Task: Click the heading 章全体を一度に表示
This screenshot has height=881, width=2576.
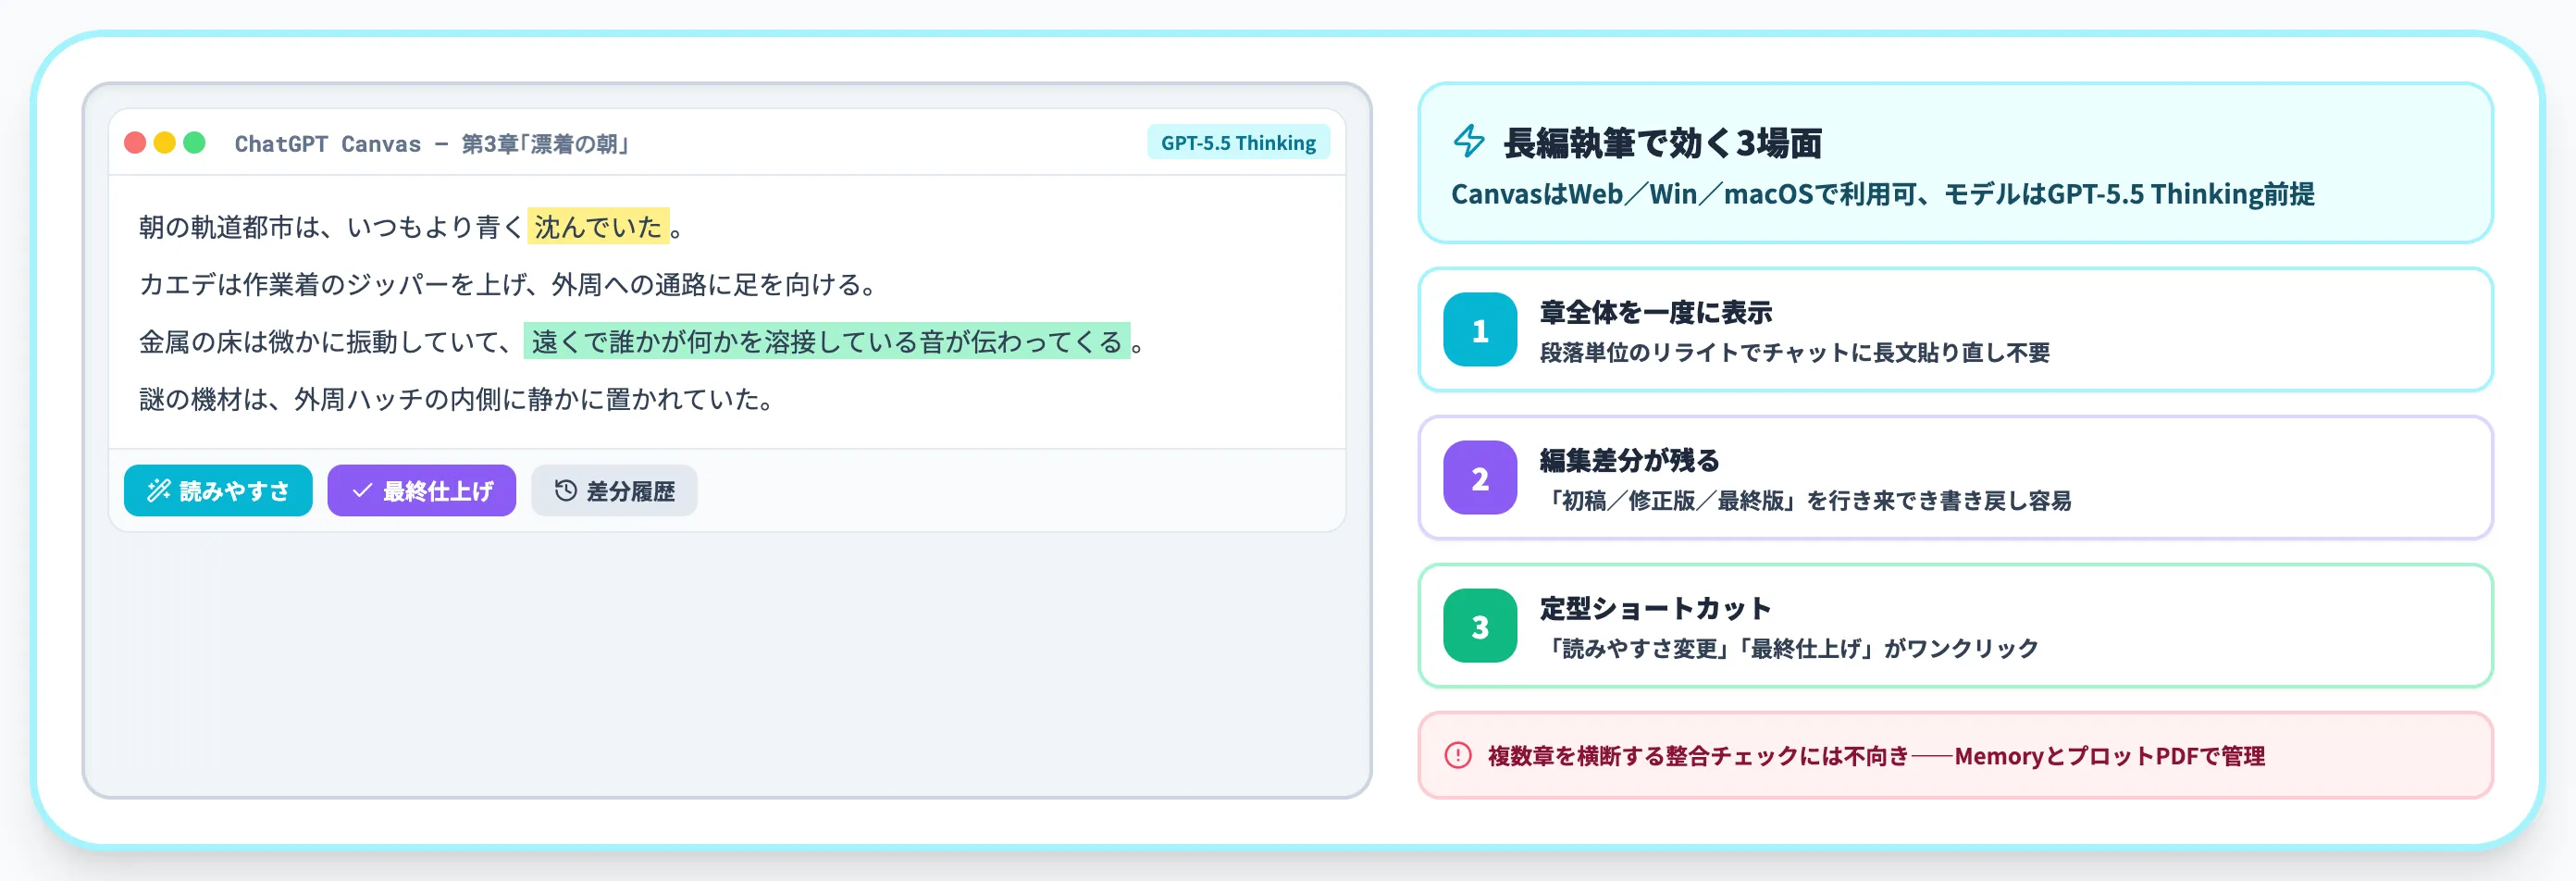Action: coord(1655,312)
